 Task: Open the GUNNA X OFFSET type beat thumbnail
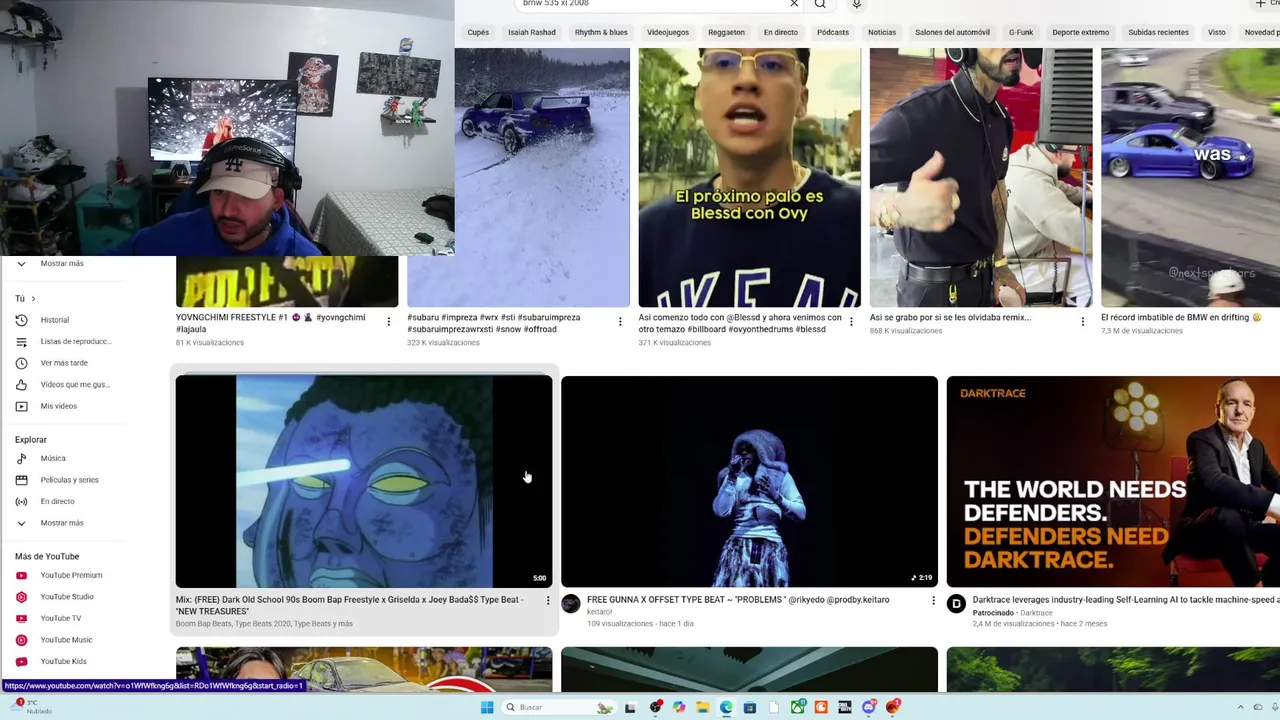click(x=749, y=481)
